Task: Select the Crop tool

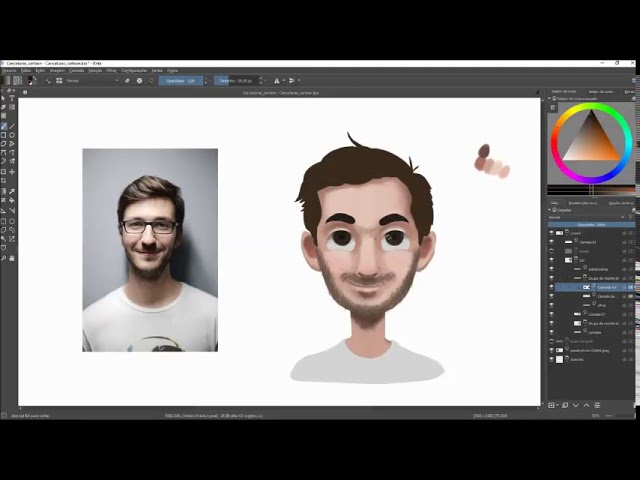Action: 3,181
